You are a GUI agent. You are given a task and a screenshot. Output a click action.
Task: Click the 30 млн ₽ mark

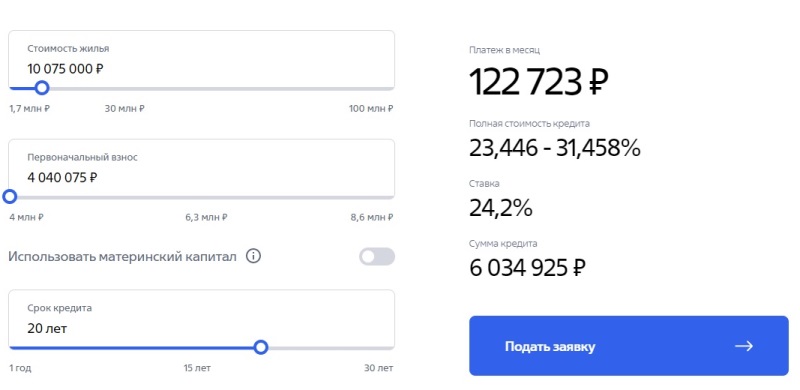click(124, 109)
